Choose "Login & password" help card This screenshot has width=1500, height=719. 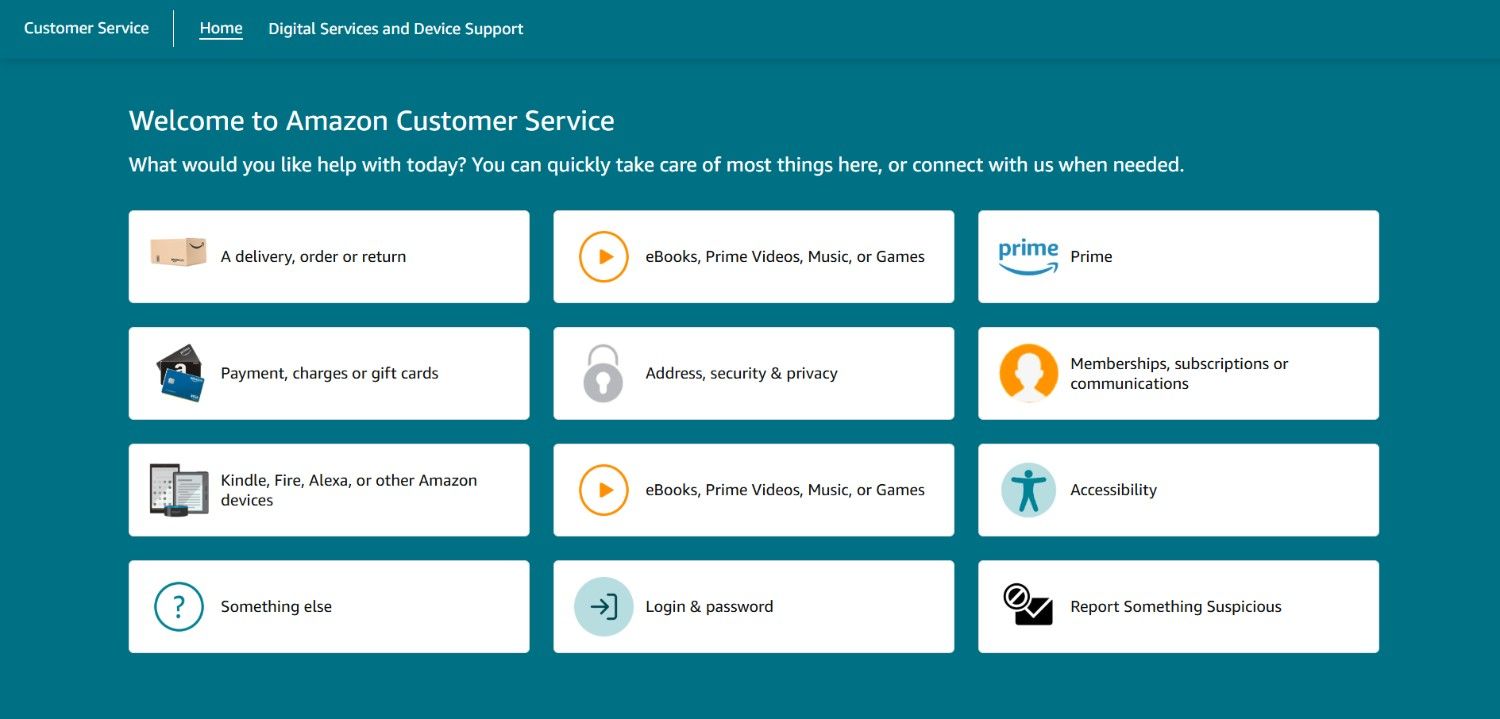click(x=753, y=607)
